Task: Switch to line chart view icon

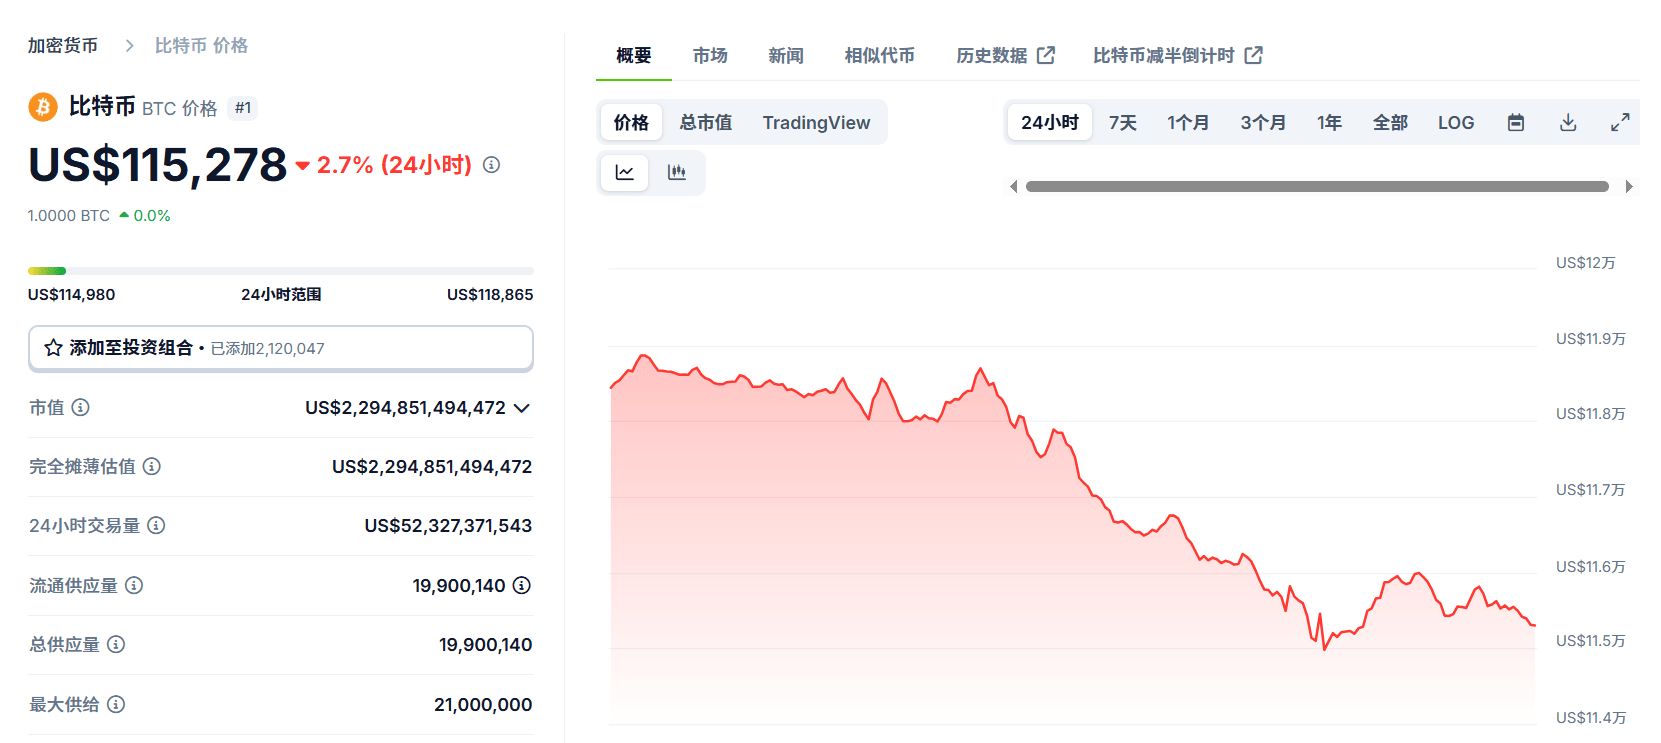Action: click(x=625, y=172)
